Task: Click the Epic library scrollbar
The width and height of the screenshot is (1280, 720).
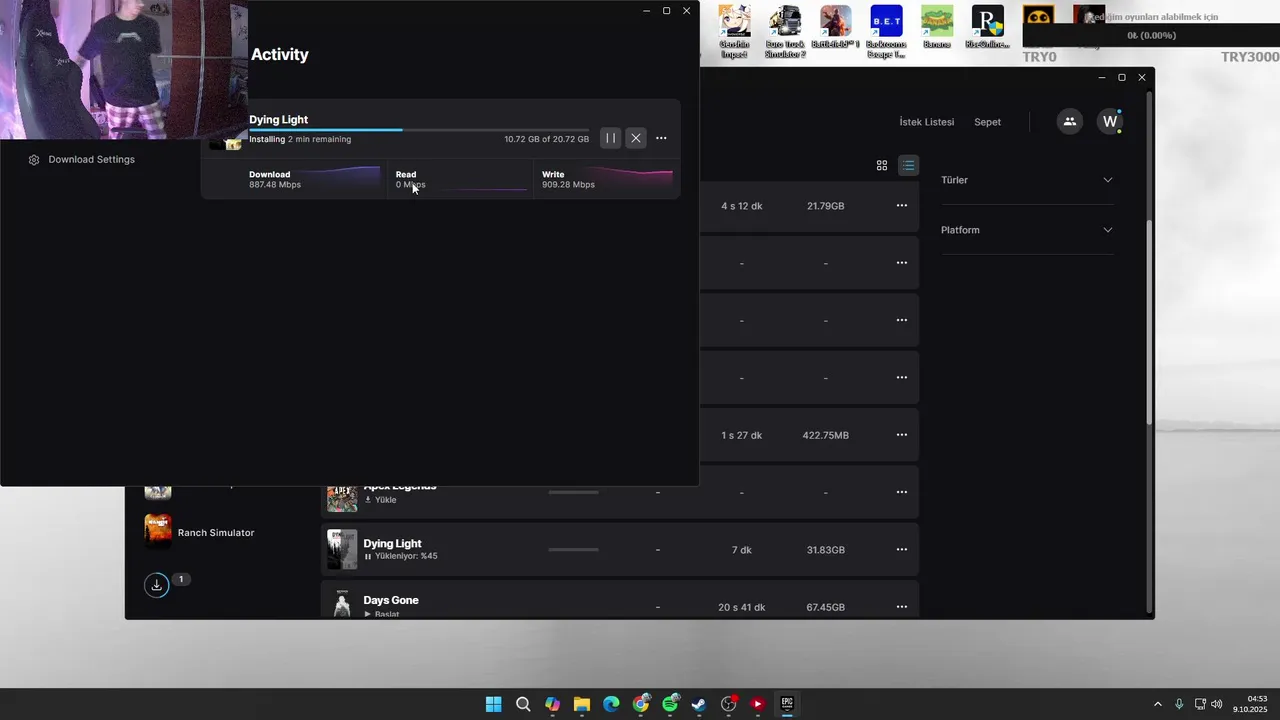Action: tap(1149, 320)
